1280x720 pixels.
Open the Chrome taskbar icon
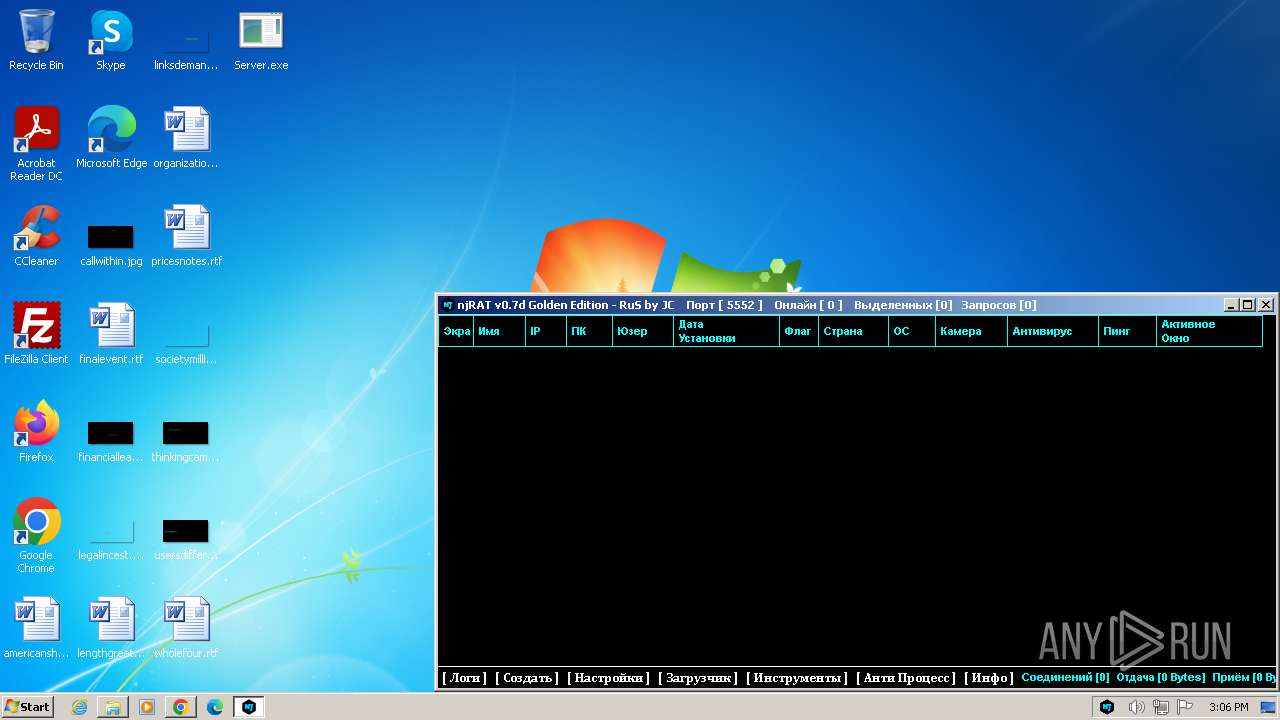181,707
